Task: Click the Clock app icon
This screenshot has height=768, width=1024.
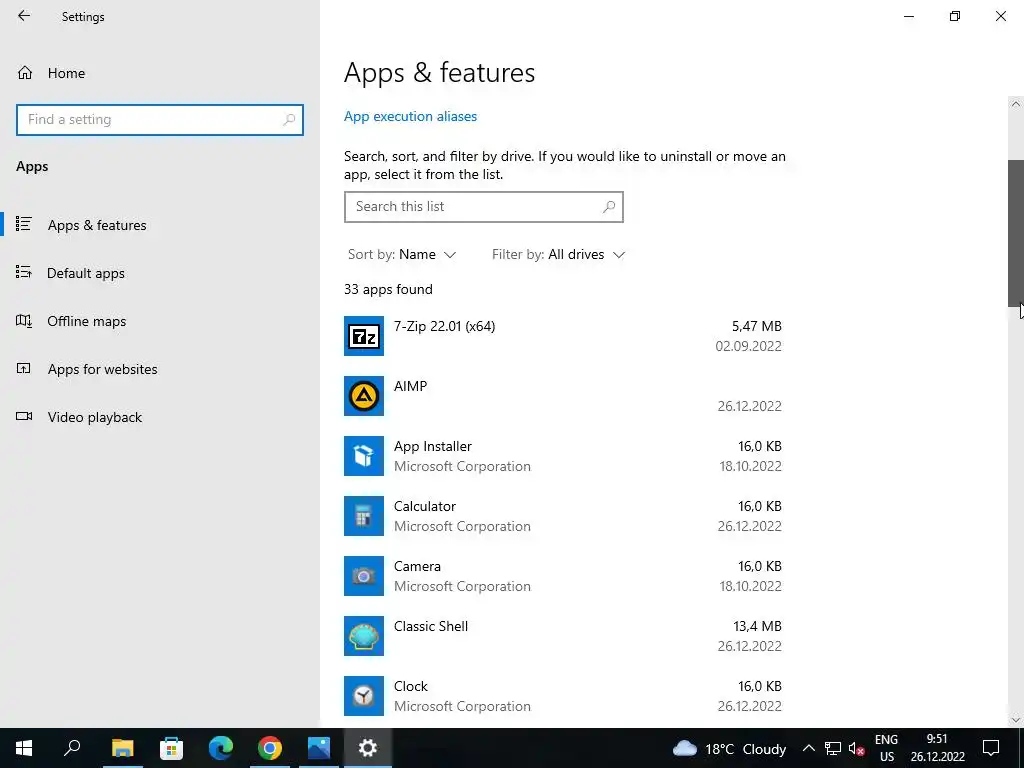Action: coord(364,696)
